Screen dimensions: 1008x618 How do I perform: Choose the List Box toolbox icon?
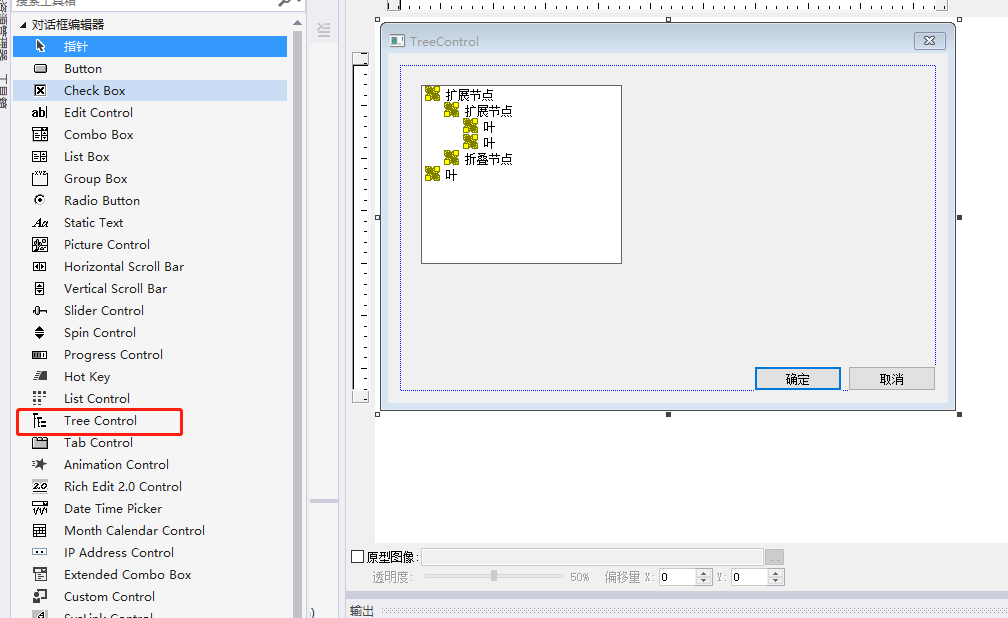[40, 156]
